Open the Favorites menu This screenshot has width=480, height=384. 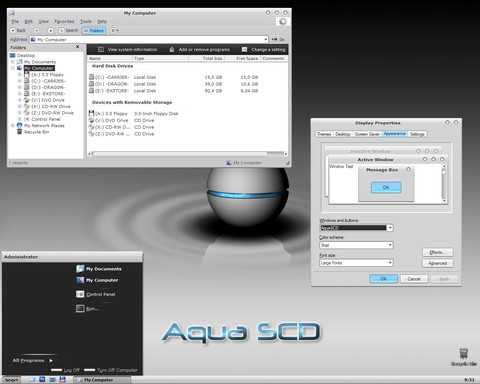click(64, 21)
